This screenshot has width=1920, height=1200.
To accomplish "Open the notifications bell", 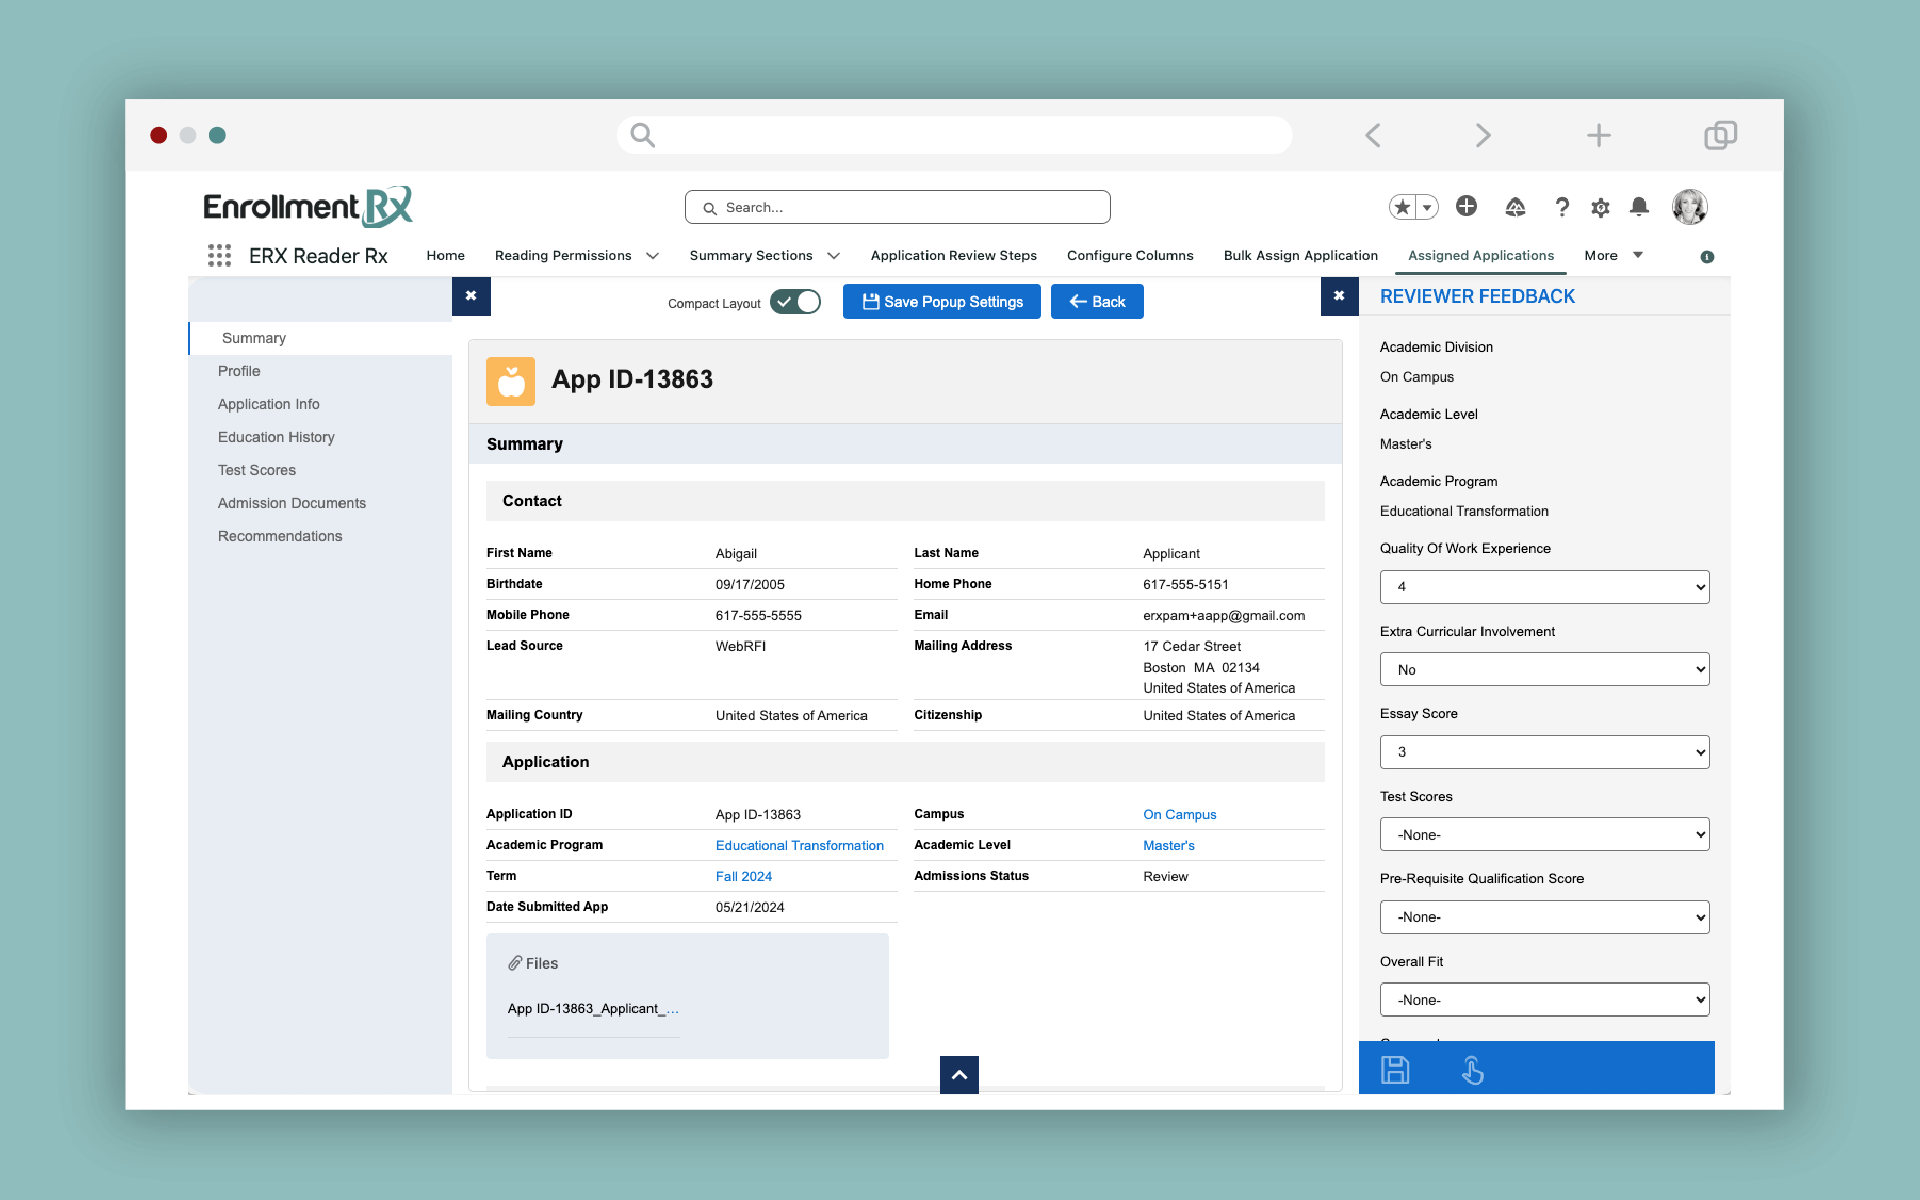I will pos(1639,207).
